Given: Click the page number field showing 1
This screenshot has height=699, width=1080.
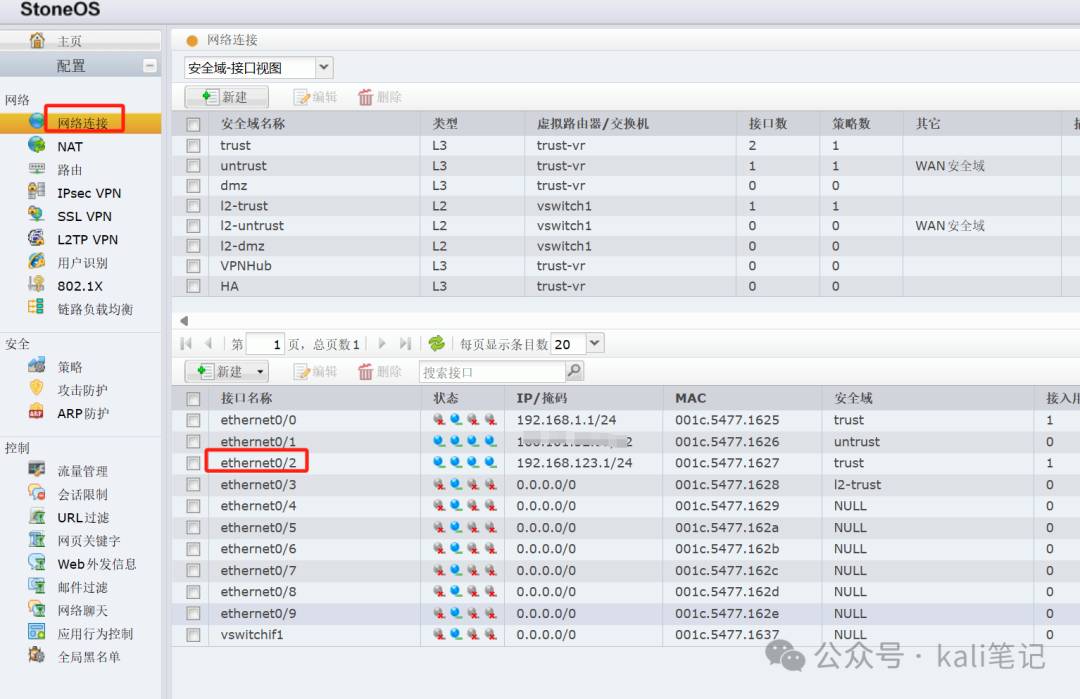Looking at the screenshot, I should [266, 344].
